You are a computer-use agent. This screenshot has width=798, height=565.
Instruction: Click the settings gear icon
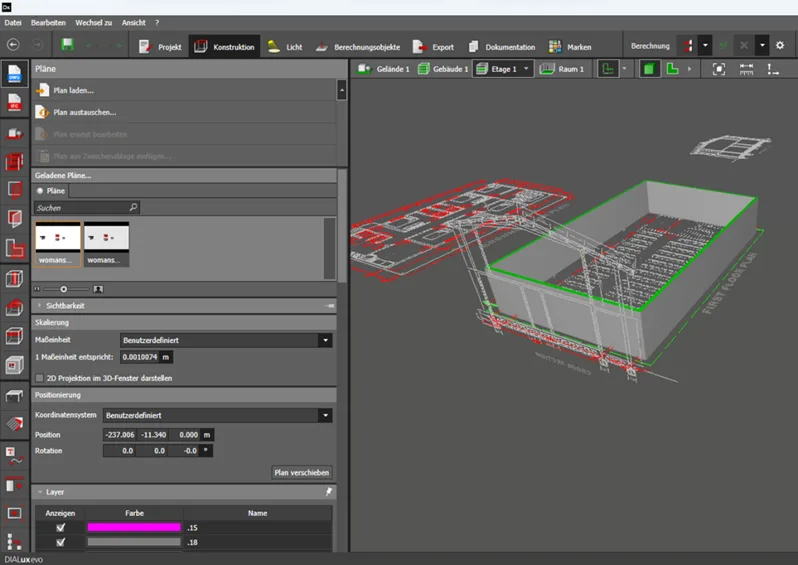coord(780,45)
